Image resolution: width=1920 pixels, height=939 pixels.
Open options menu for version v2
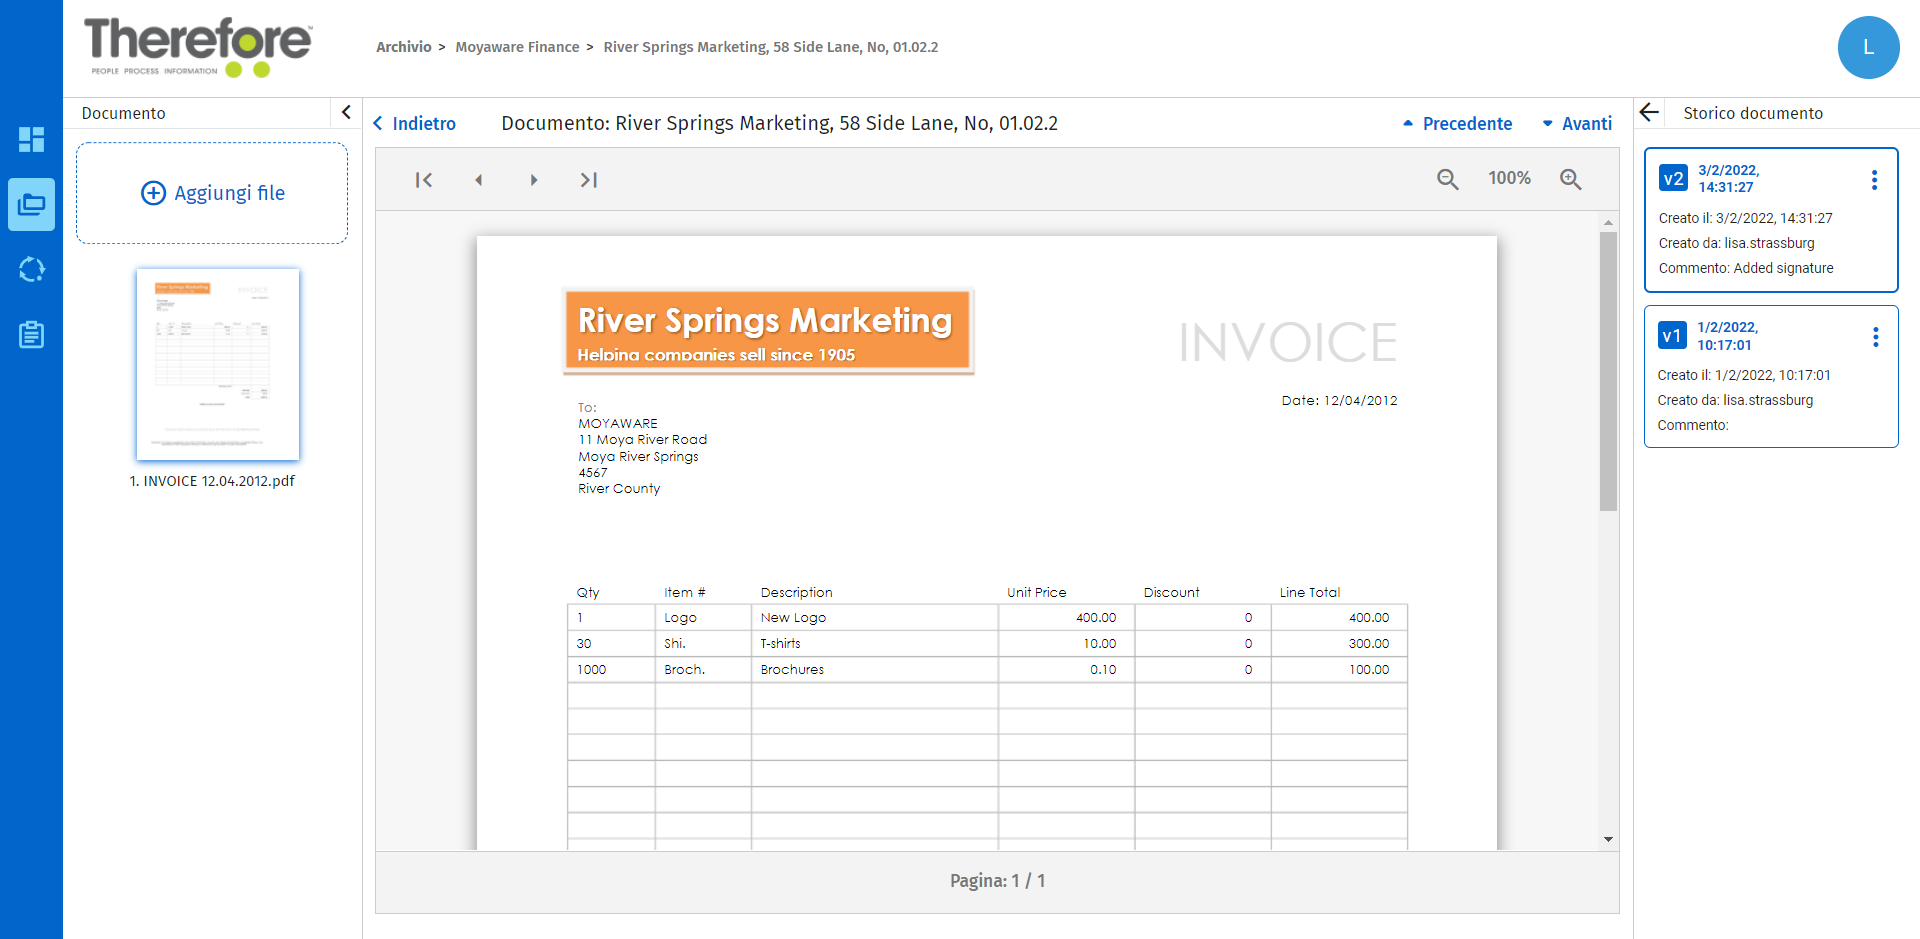(x=1874, y=180)
